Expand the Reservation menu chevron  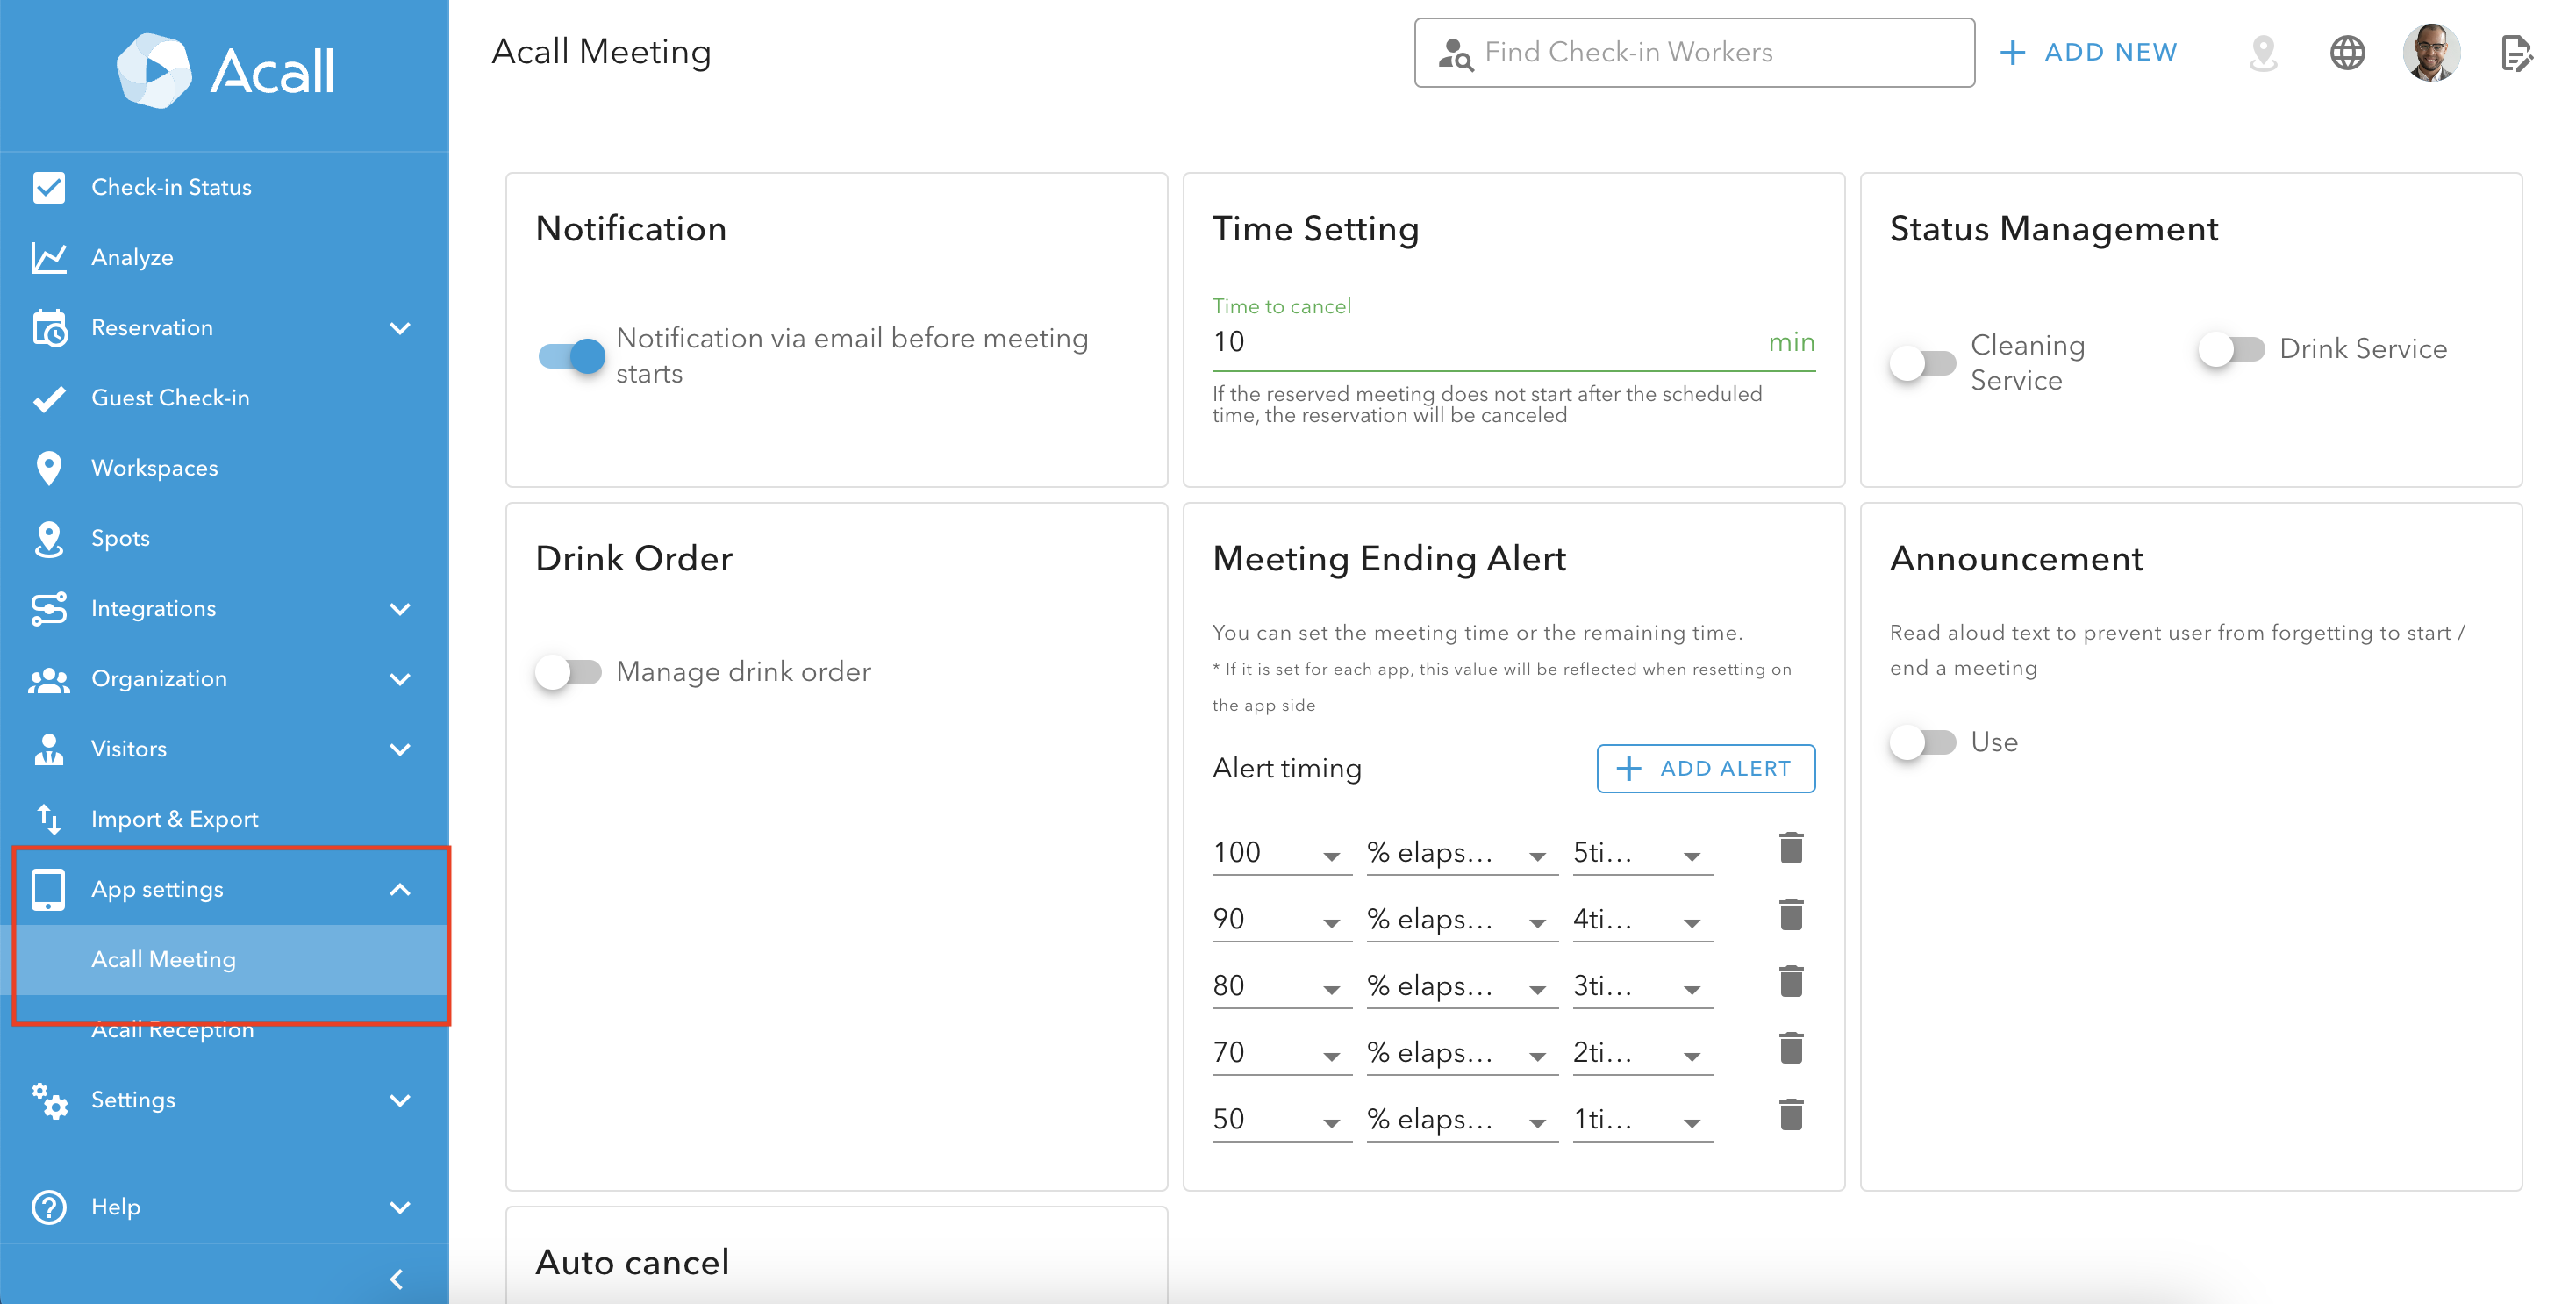400,328
